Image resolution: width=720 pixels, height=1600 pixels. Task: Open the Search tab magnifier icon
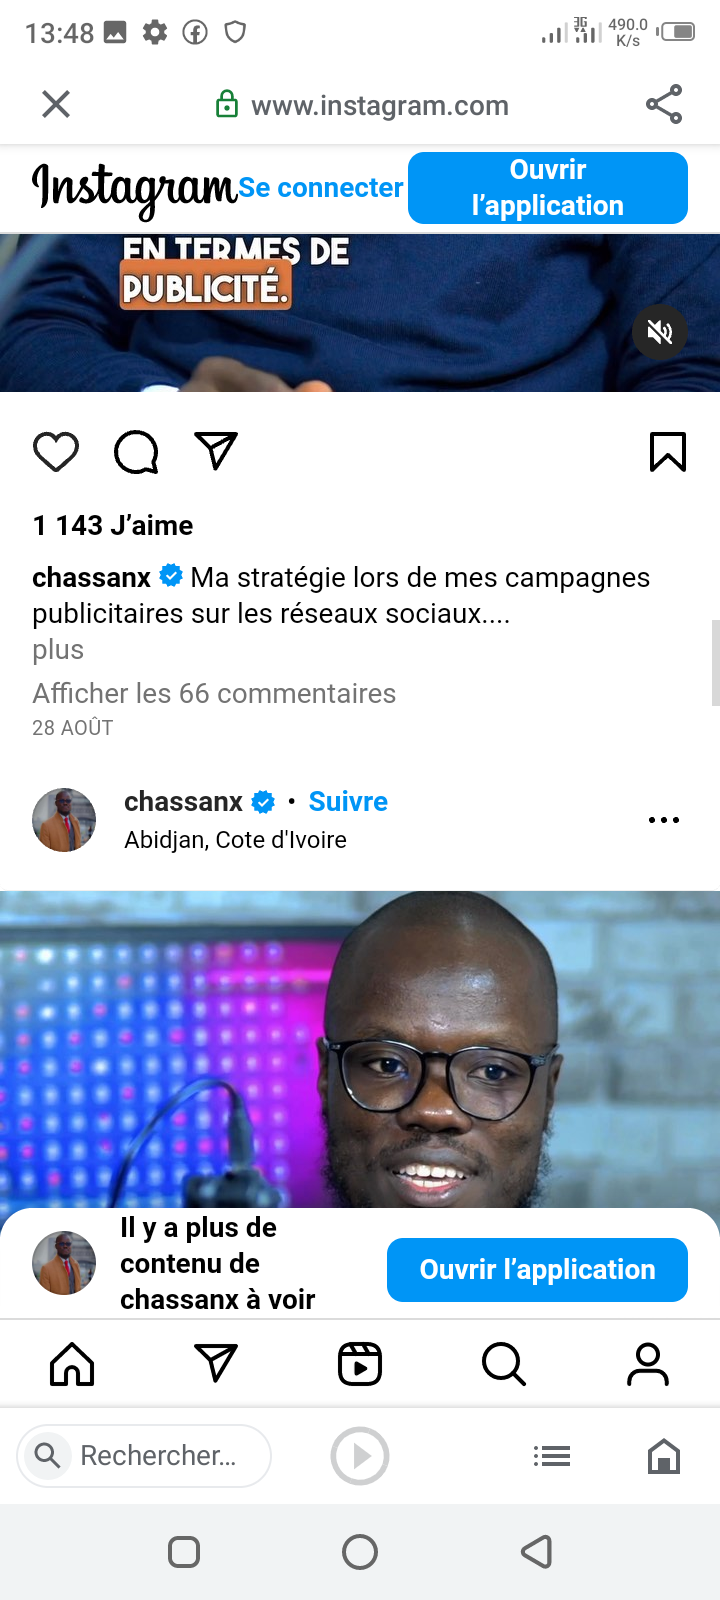504,1364
